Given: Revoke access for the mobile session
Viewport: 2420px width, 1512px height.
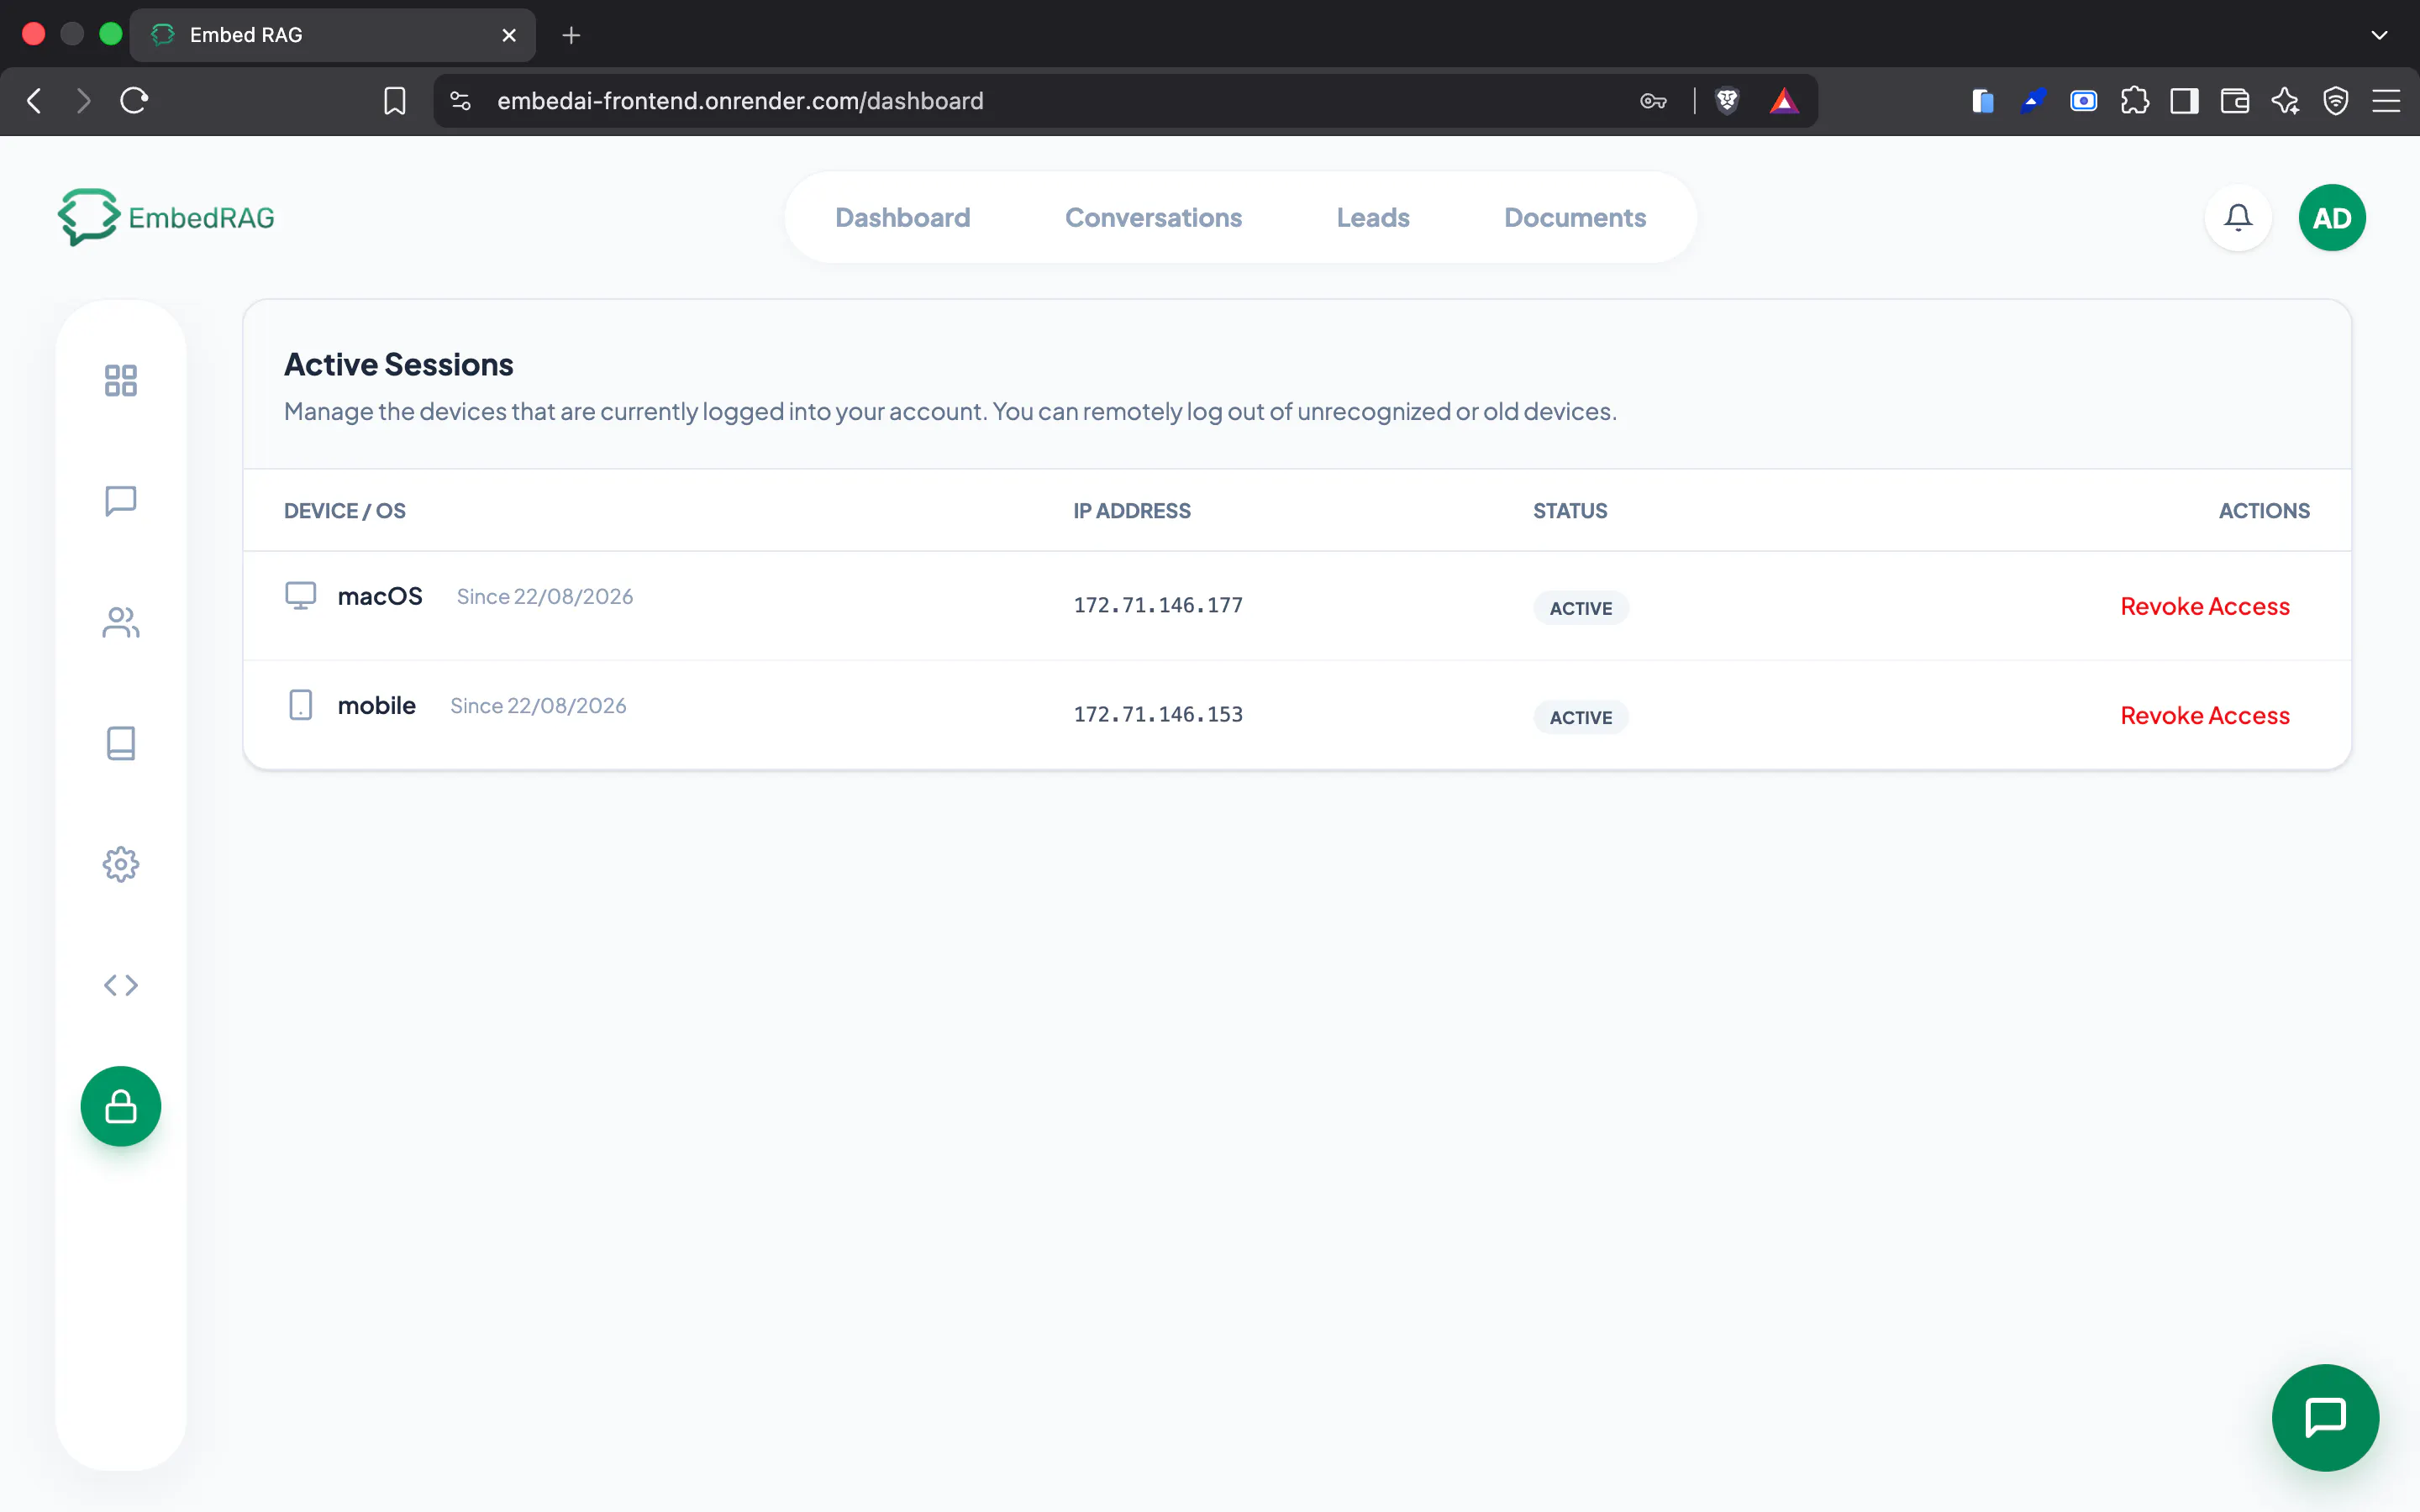Looking at the screenshot, I should pos(2205,715).
